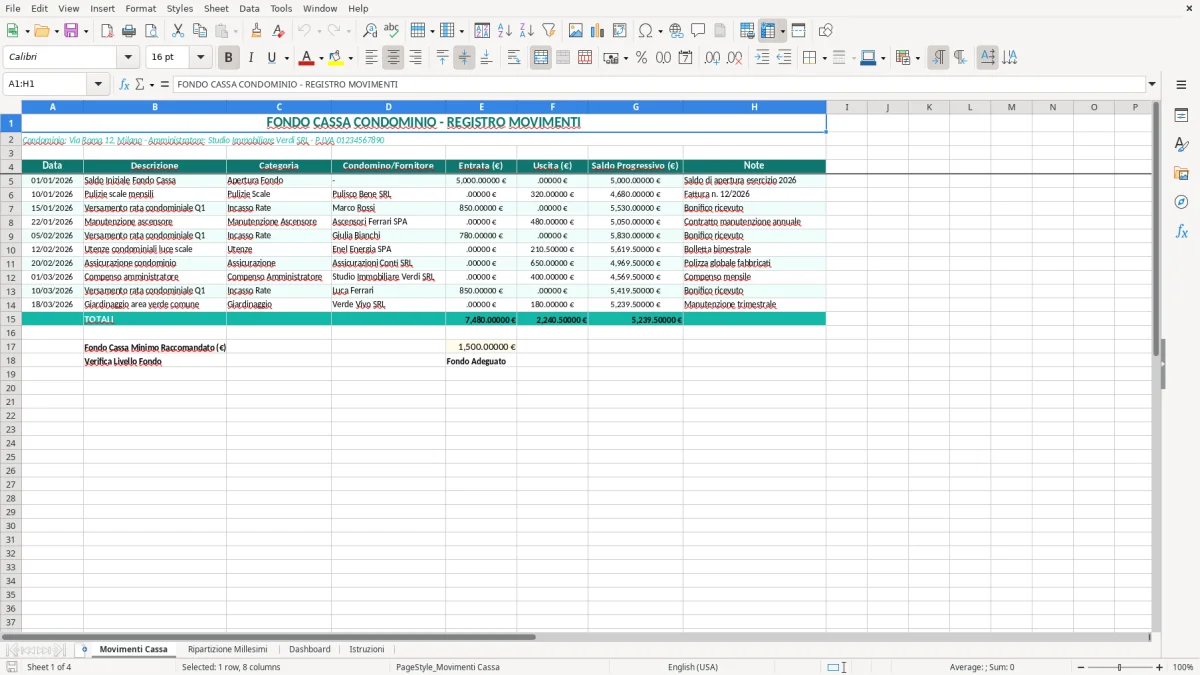Viewport: 1200px width, 675px height.
Task: Click Clear Direct Formatting icon
Action: pos(279,31)
